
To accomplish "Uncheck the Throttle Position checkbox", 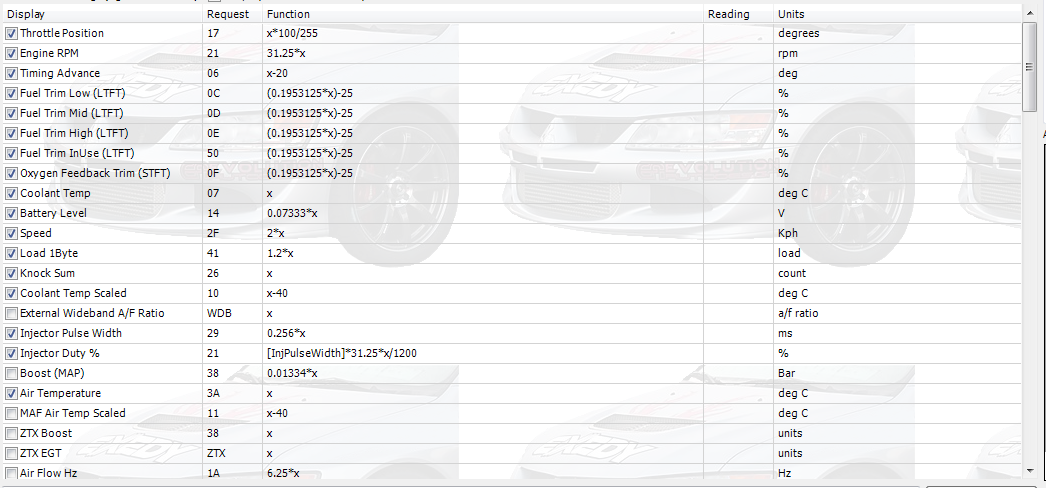I will (11, 33).
